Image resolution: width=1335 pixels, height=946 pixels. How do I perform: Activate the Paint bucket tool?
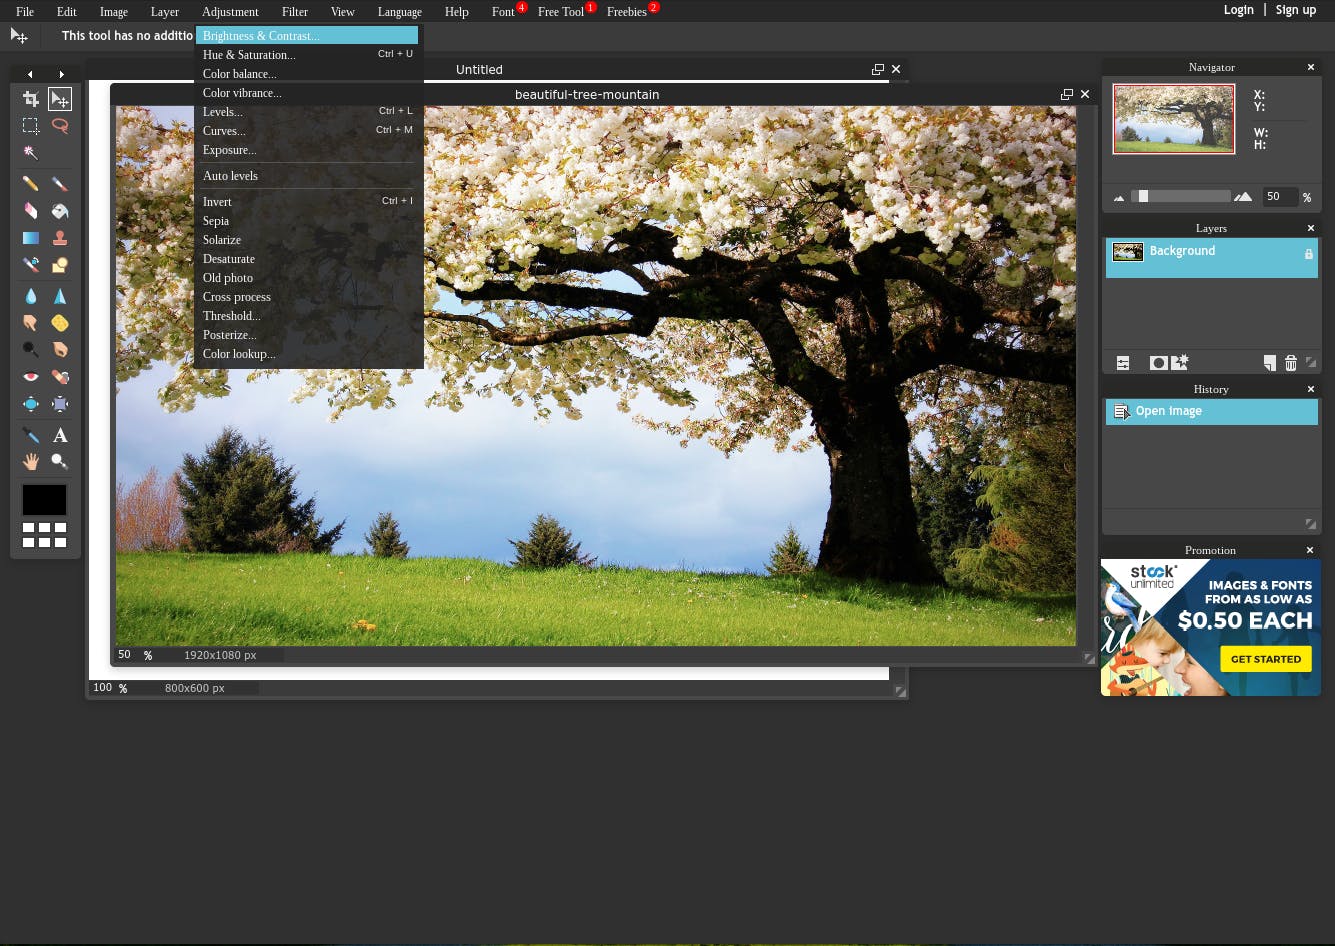(60, 211)
